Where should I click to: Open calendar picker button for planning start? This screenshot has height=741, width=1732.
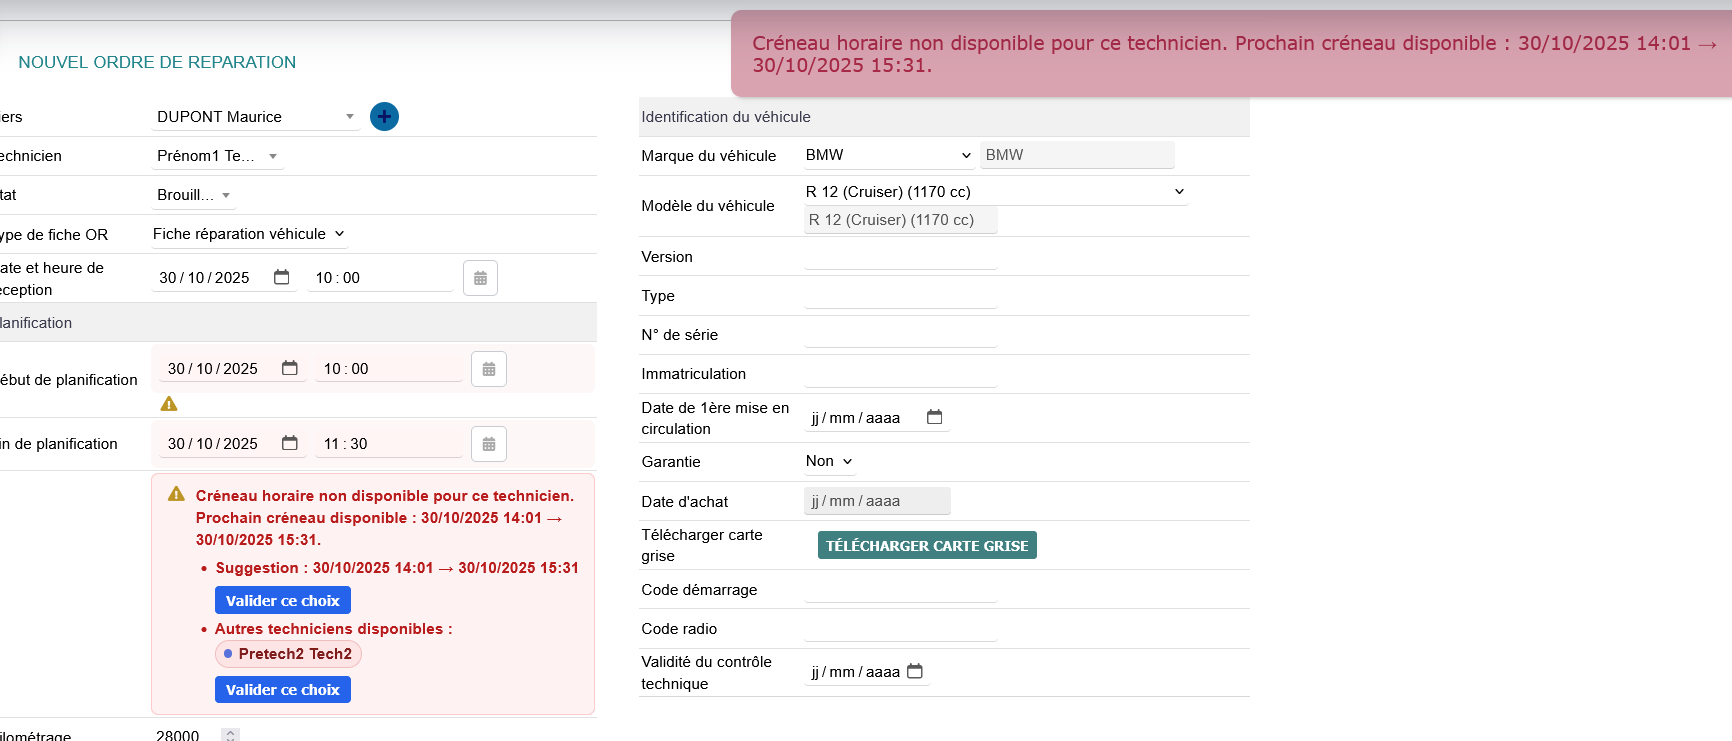pos(488,369)
